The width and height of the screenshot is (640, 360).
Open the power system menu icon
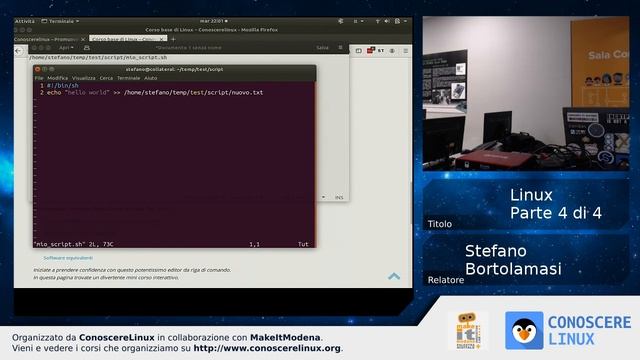coord(397,21)
